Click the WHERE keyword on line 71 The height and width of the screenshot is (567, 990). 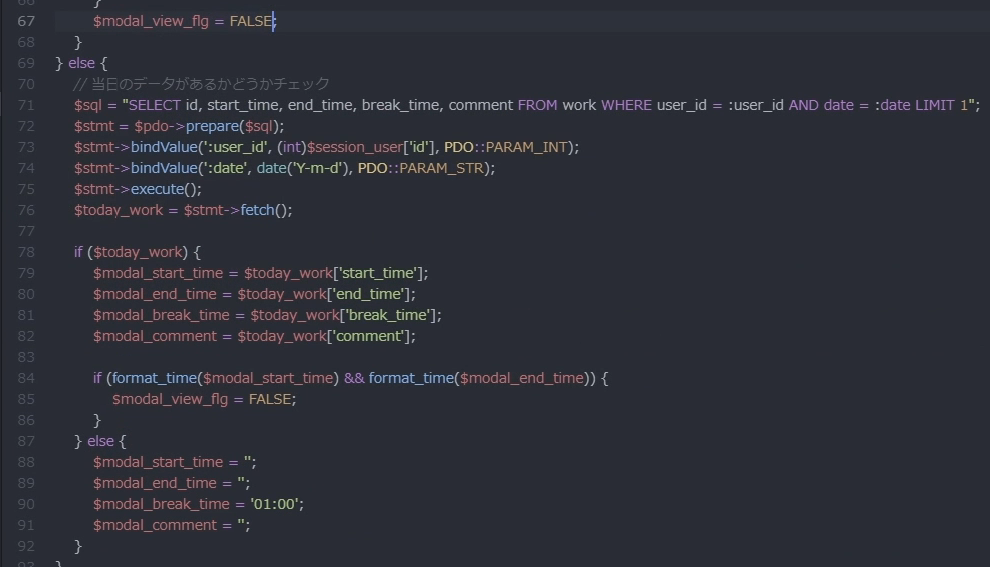[626, 105]
